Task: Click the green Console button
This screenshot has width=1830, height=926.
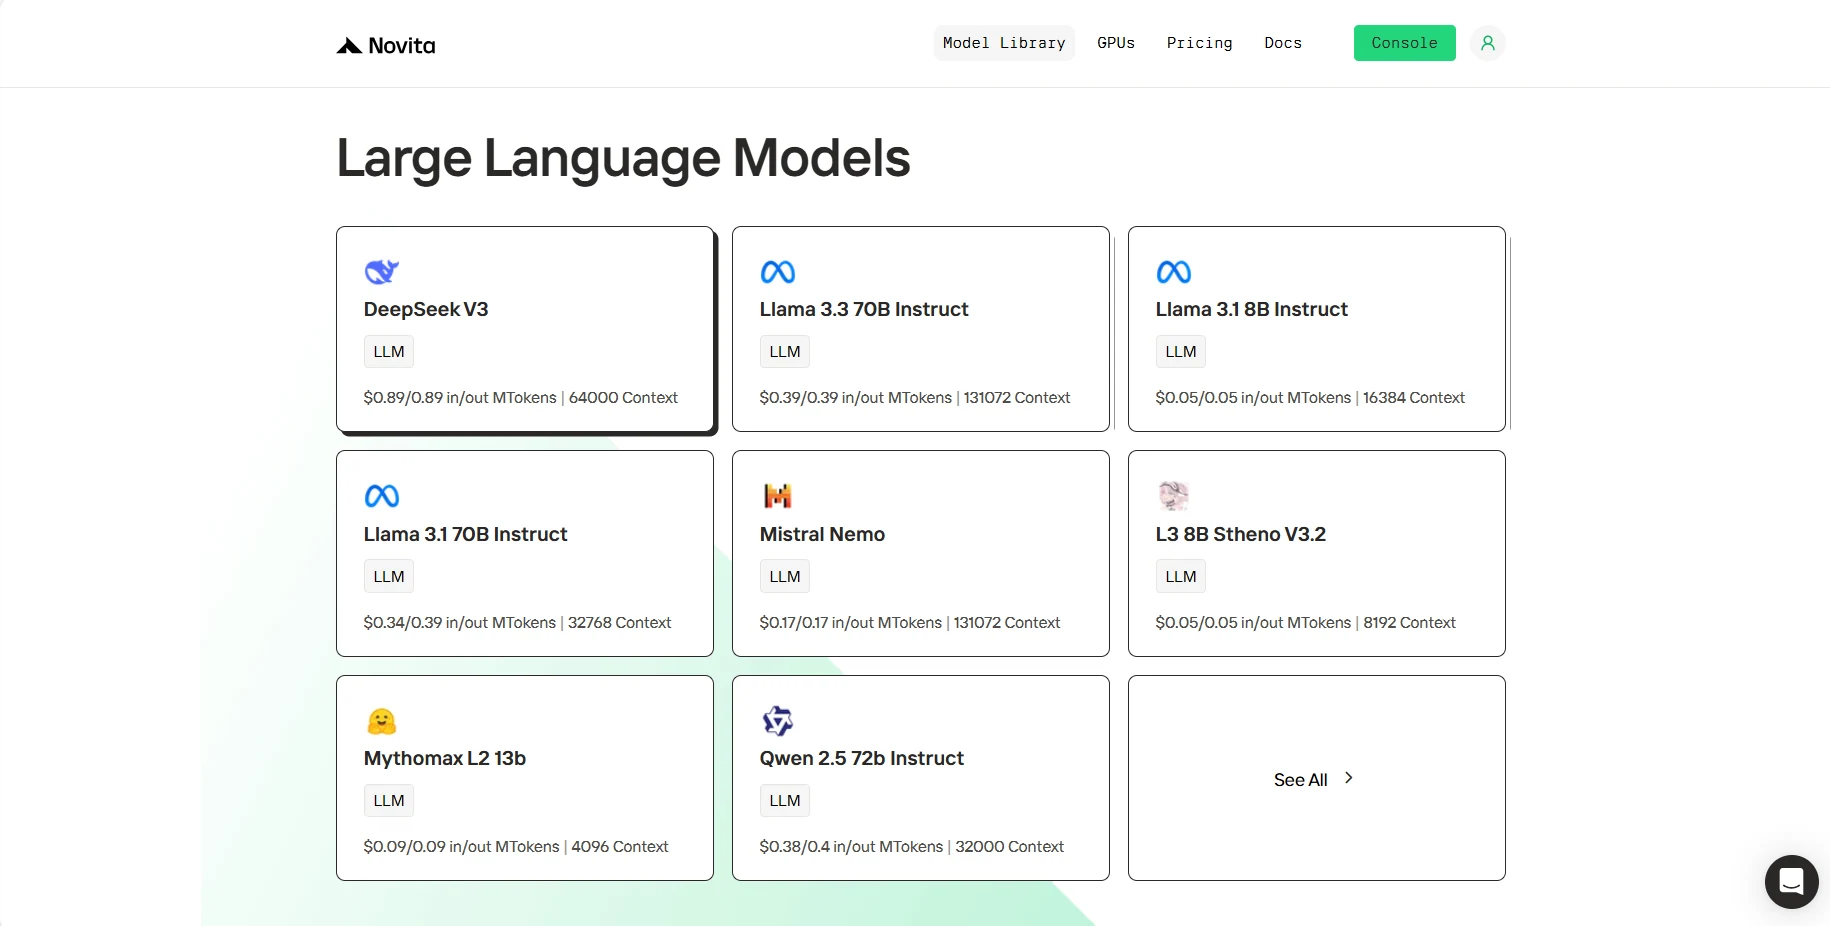Action: click(x=1404, y=43)
